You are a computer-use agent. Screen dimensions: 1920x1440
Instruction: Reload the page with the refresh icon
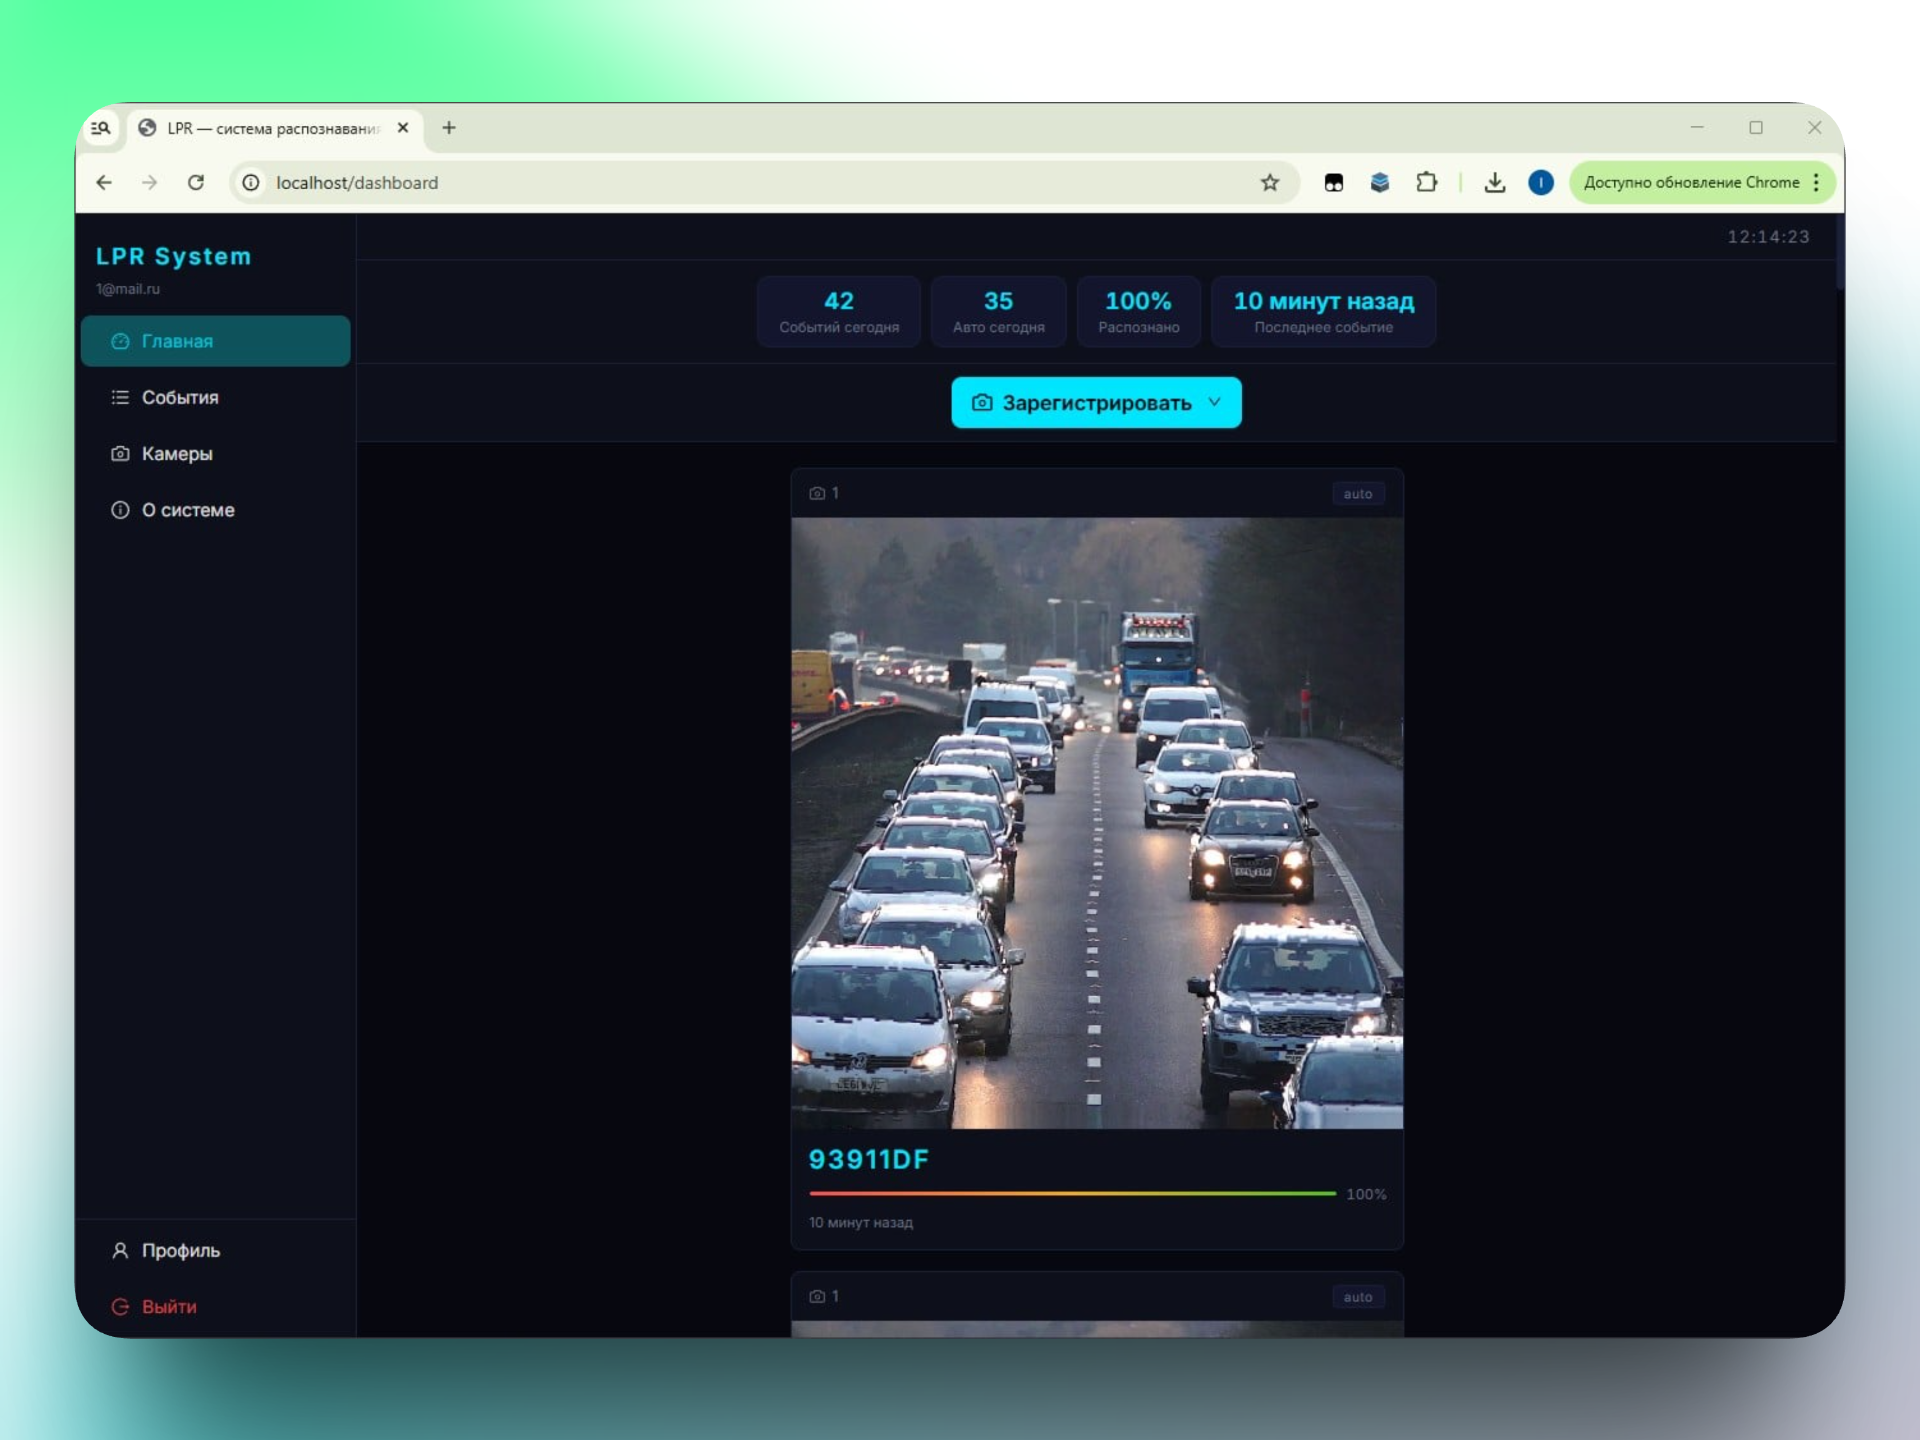(196, 182)
